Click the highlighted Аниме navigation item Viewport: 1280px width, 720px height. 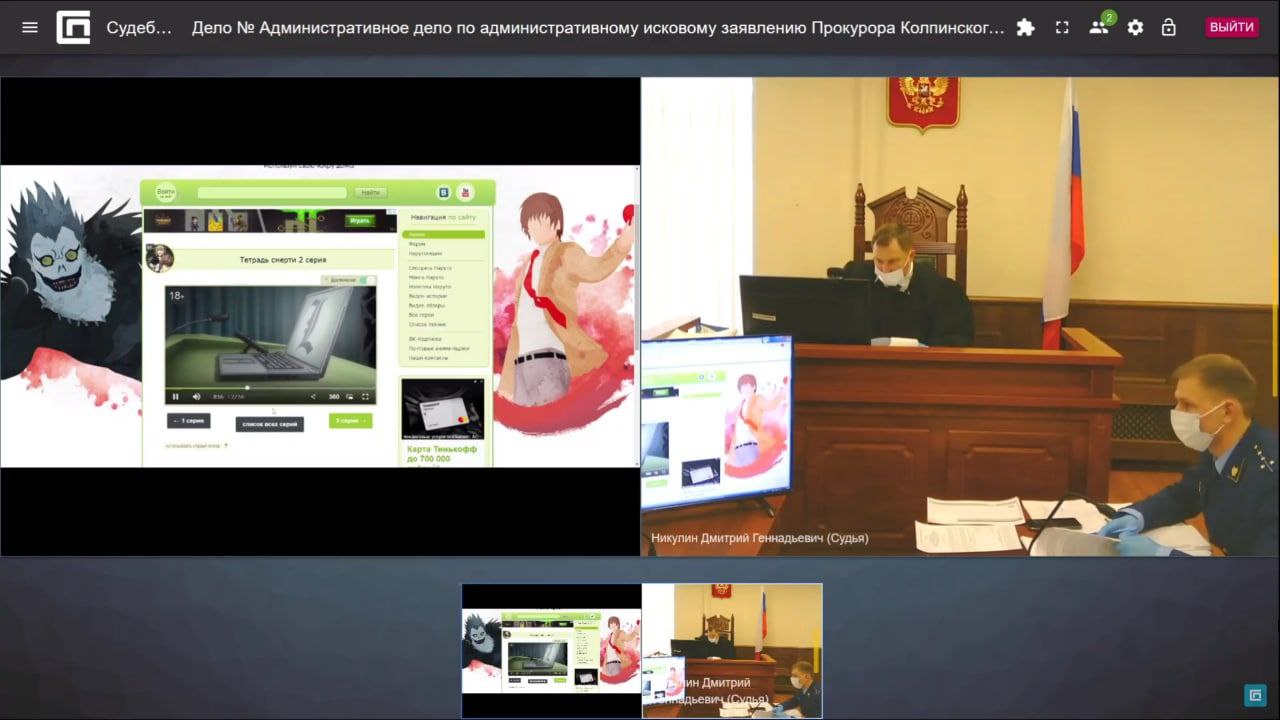click(444, 235)
